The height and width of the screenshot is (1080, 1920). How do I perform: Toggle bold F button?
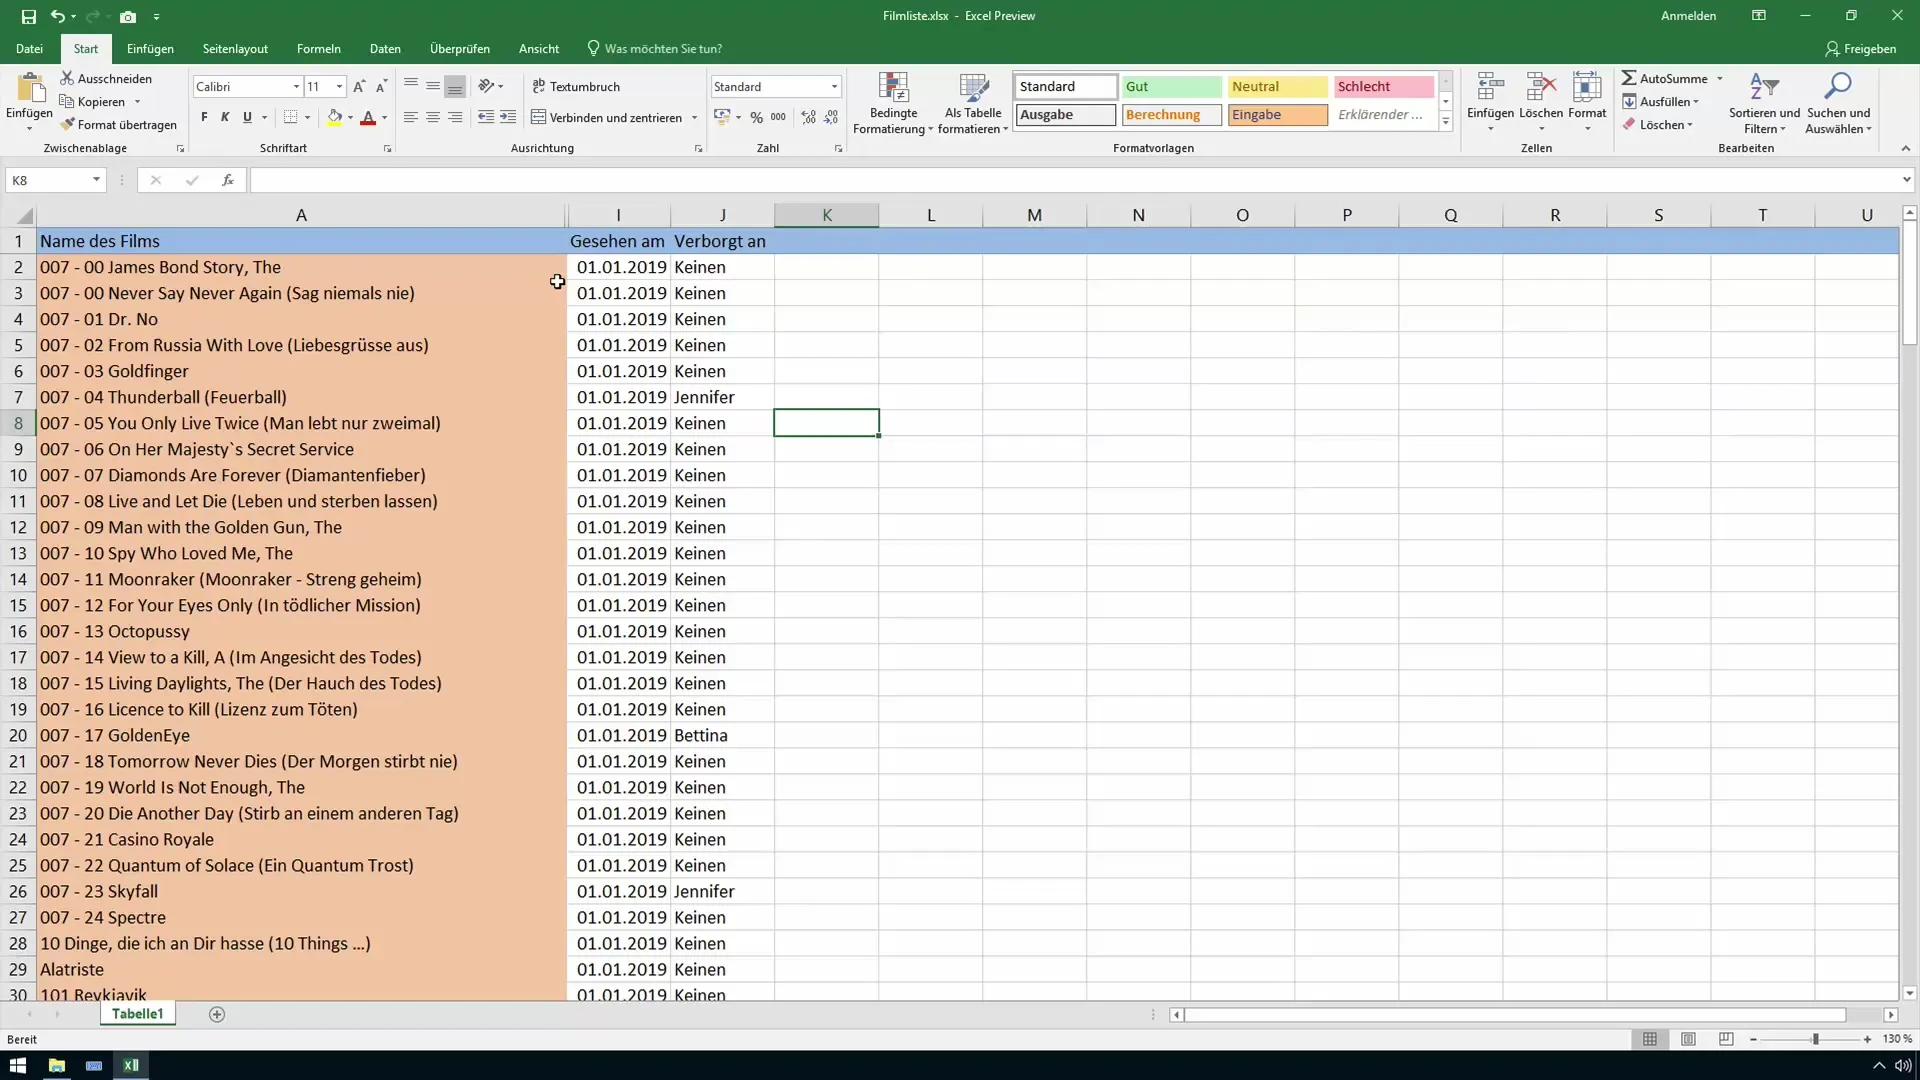click(x=204, y=117)
